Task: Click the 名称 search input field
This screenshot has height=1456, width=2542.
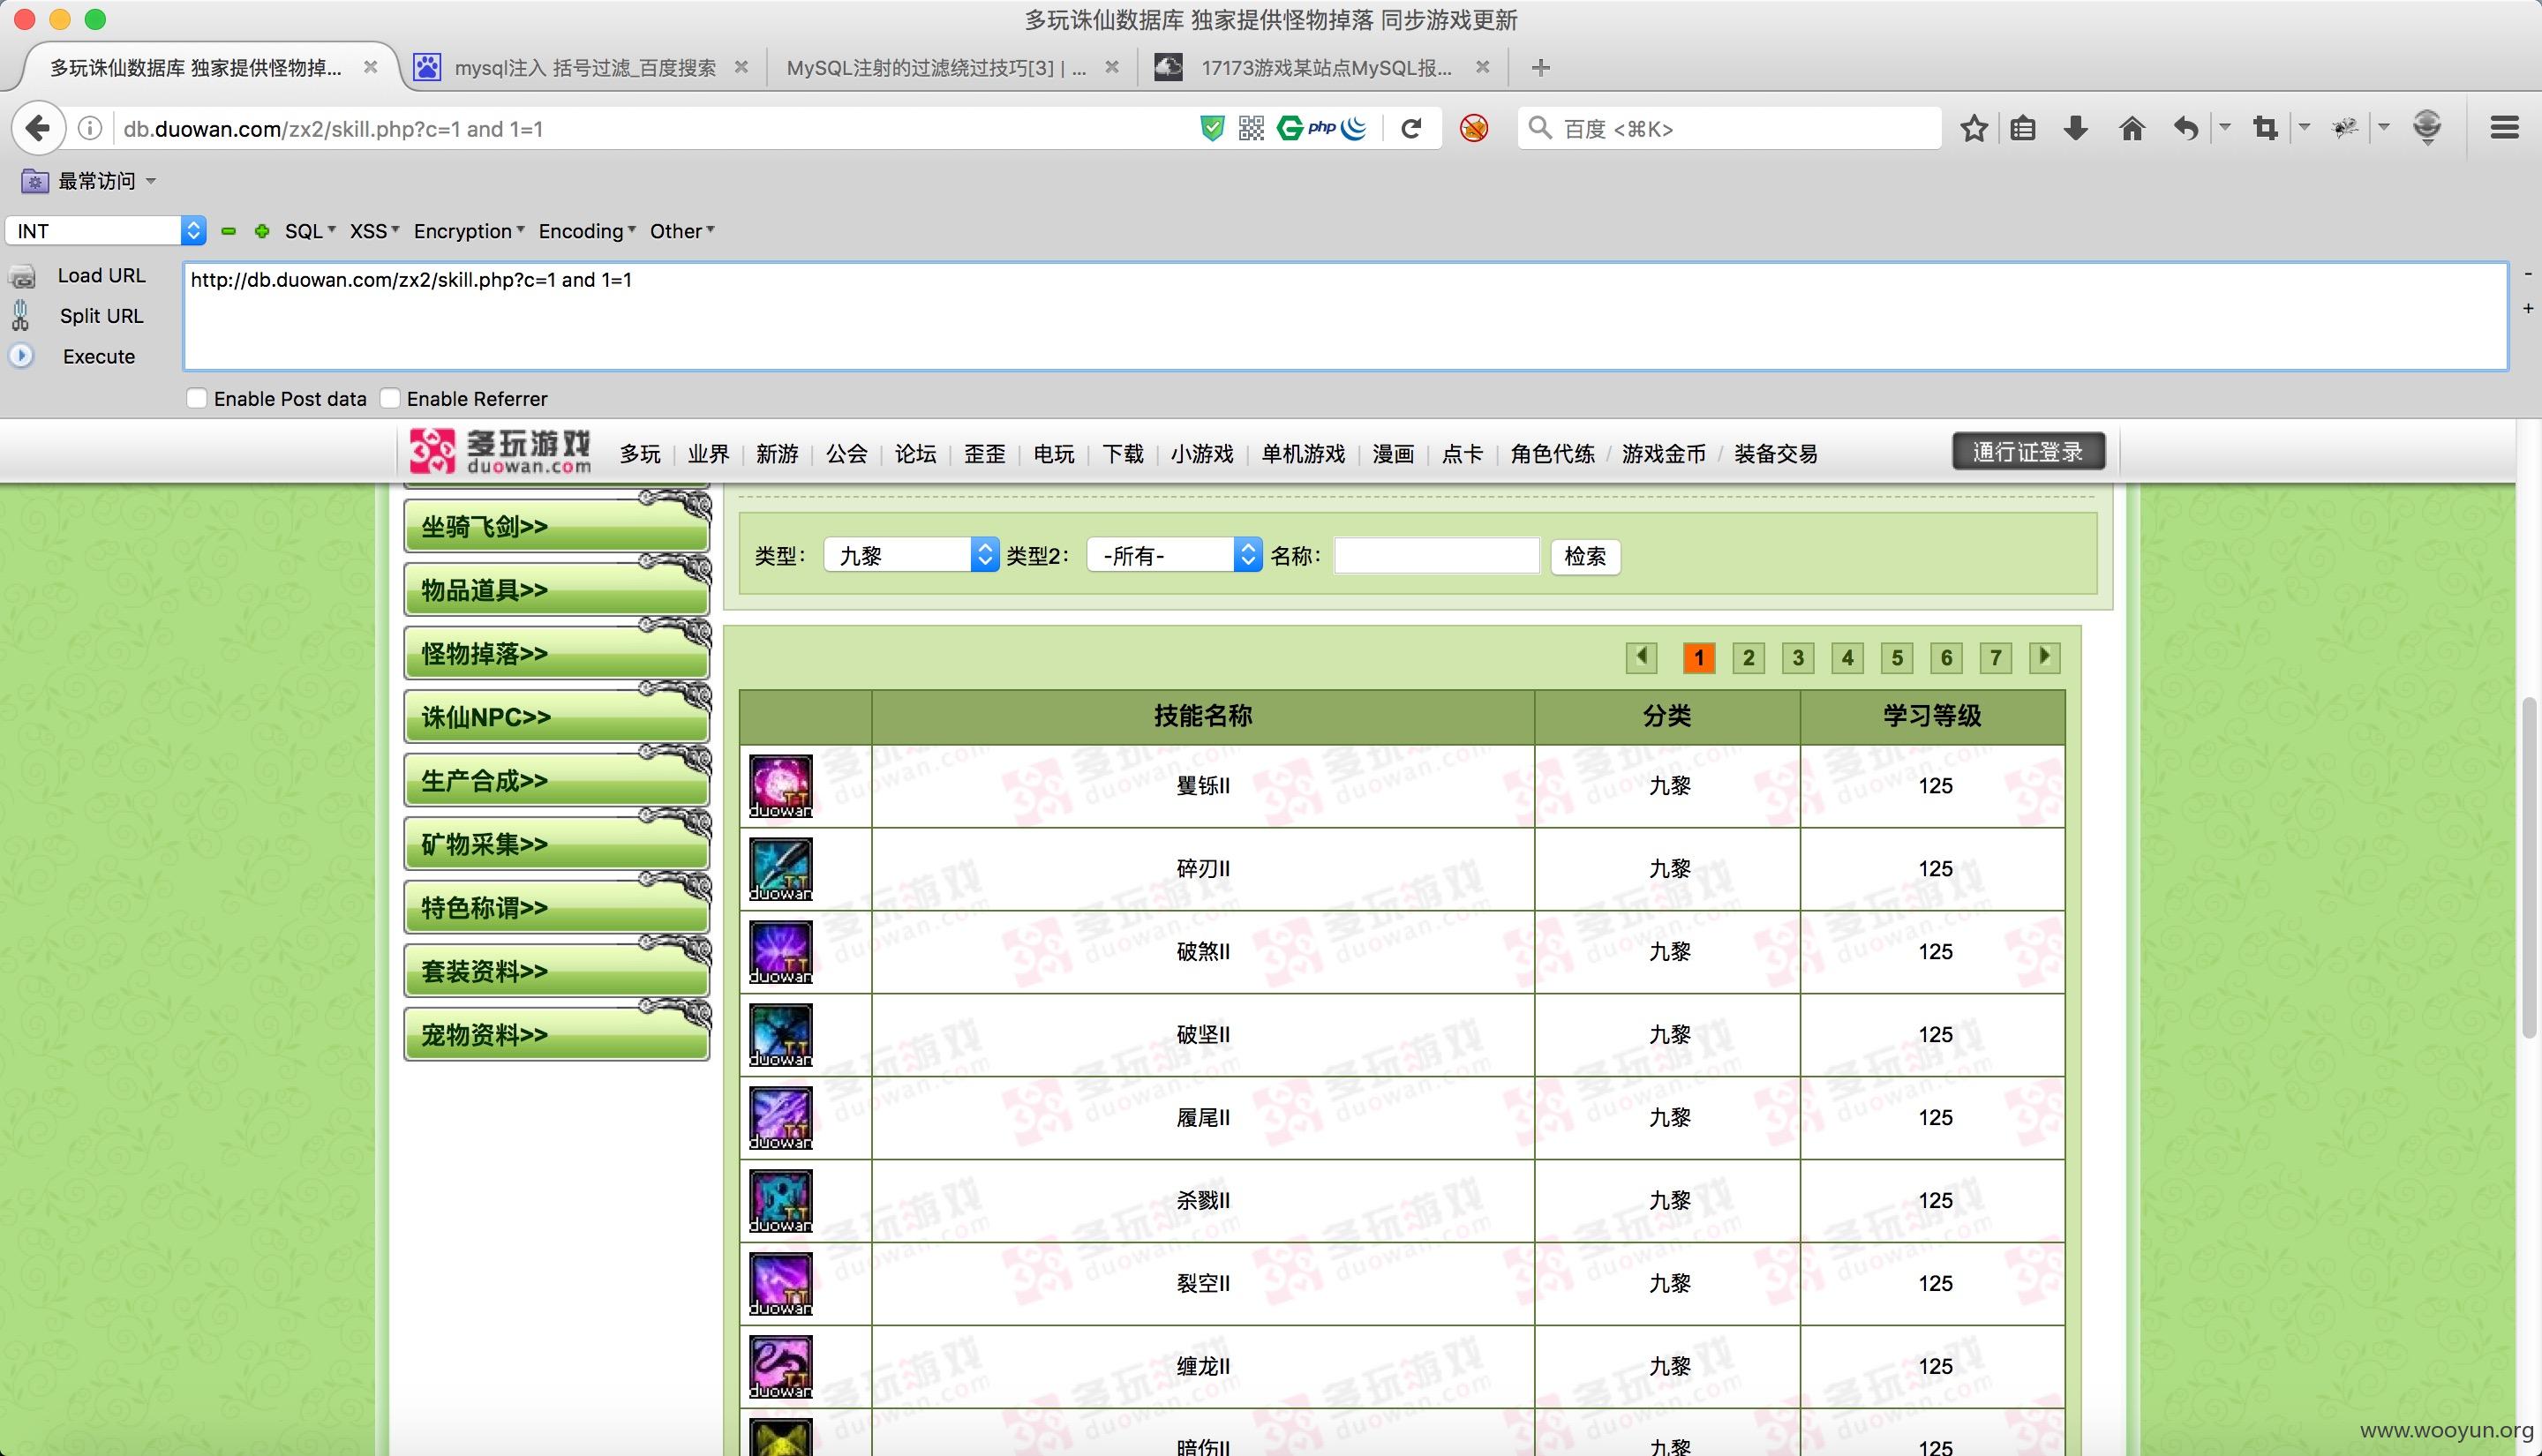Action: 1436,555
